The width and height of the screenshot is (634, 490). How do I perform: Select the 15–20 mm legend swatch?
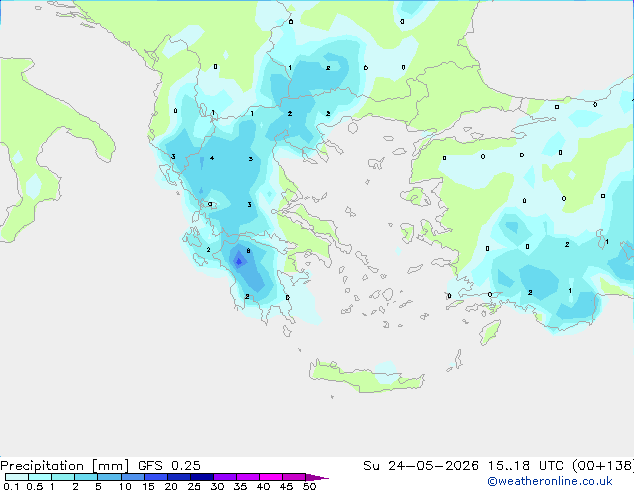(x=155, y=477)
